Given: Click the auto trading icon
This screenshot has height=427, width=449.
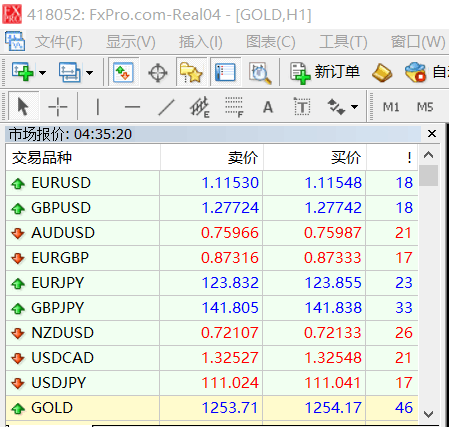Looking at the screenshot, I should [415, 72].
